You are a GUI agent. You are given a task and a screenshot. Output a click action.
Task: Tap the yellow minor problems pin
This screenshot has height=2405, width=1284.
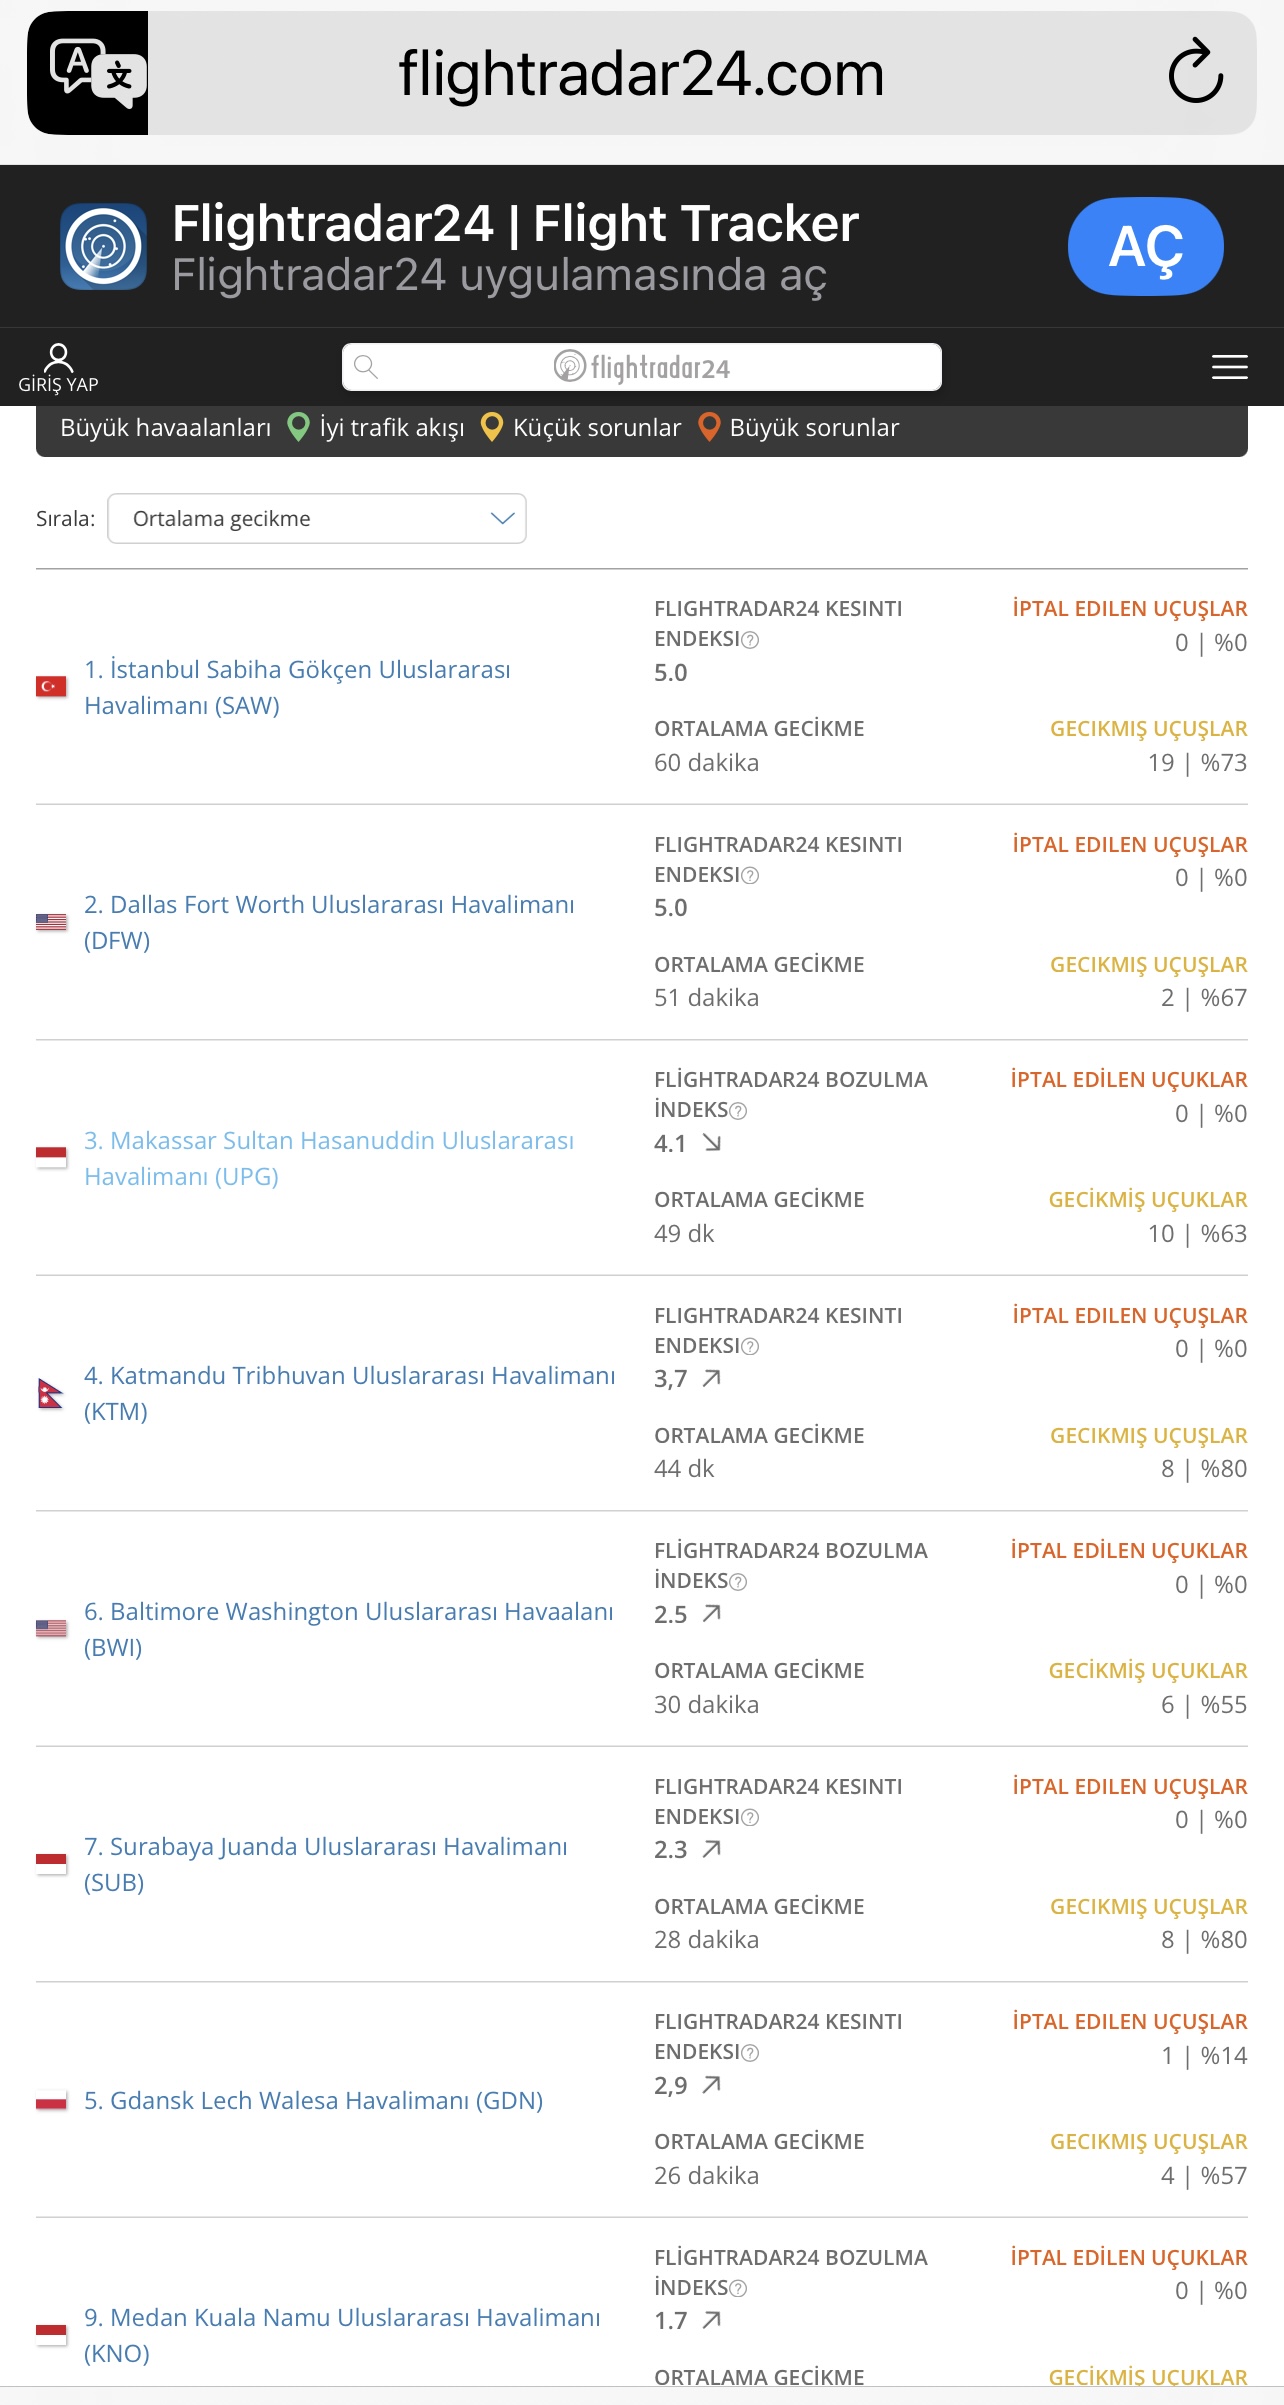(x=491, y=427)
